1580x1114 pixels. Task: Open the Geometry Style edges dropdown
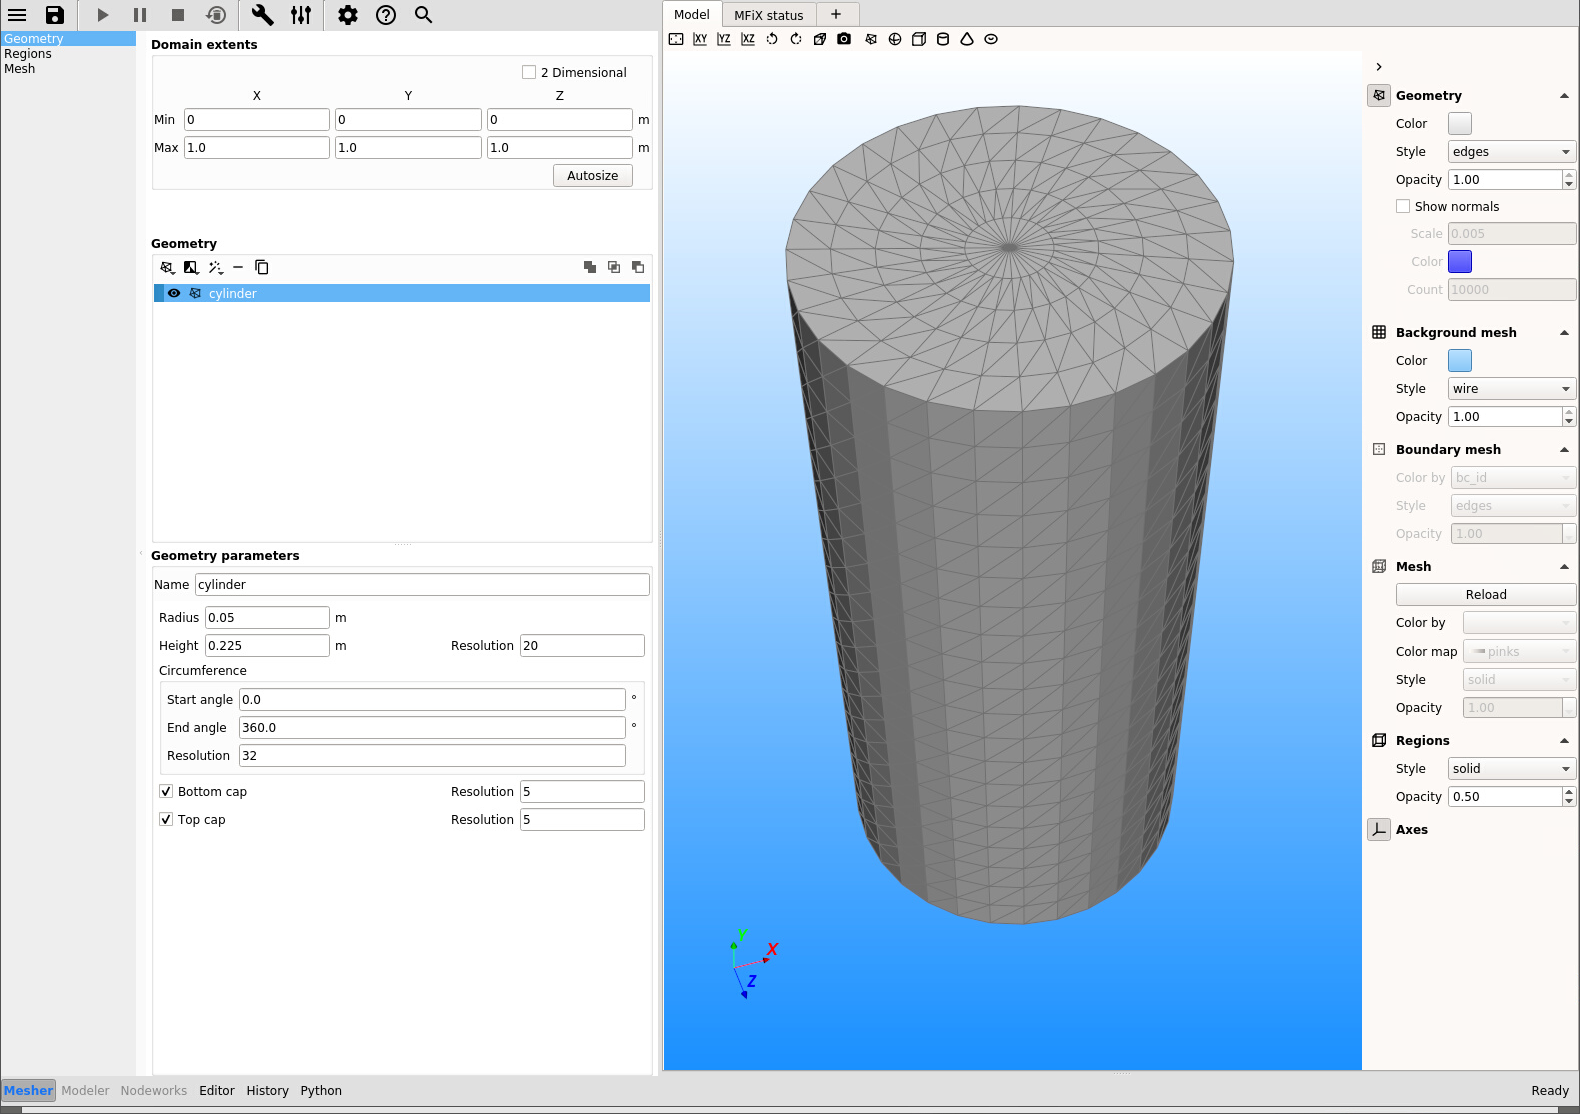[x=1511, y=152]
